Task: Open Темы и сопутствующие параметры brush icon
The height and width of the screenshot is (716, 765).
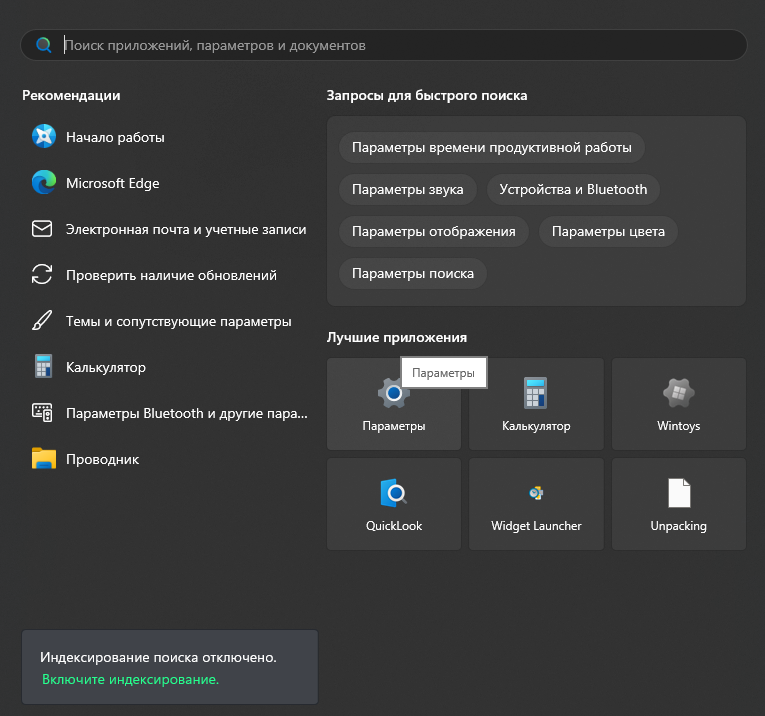Action: (x=42, y=321)
